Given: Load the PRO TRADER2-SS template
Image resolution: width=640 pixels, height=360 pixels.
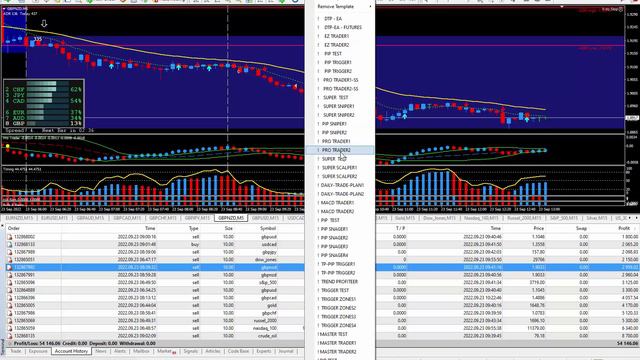Looking at the screenshot, I should [340, 89].
